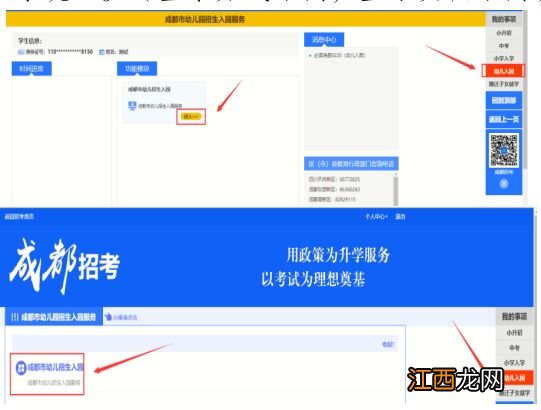Click the blue 回到顶部 button
541x410 pixels.
coord(504,100)
